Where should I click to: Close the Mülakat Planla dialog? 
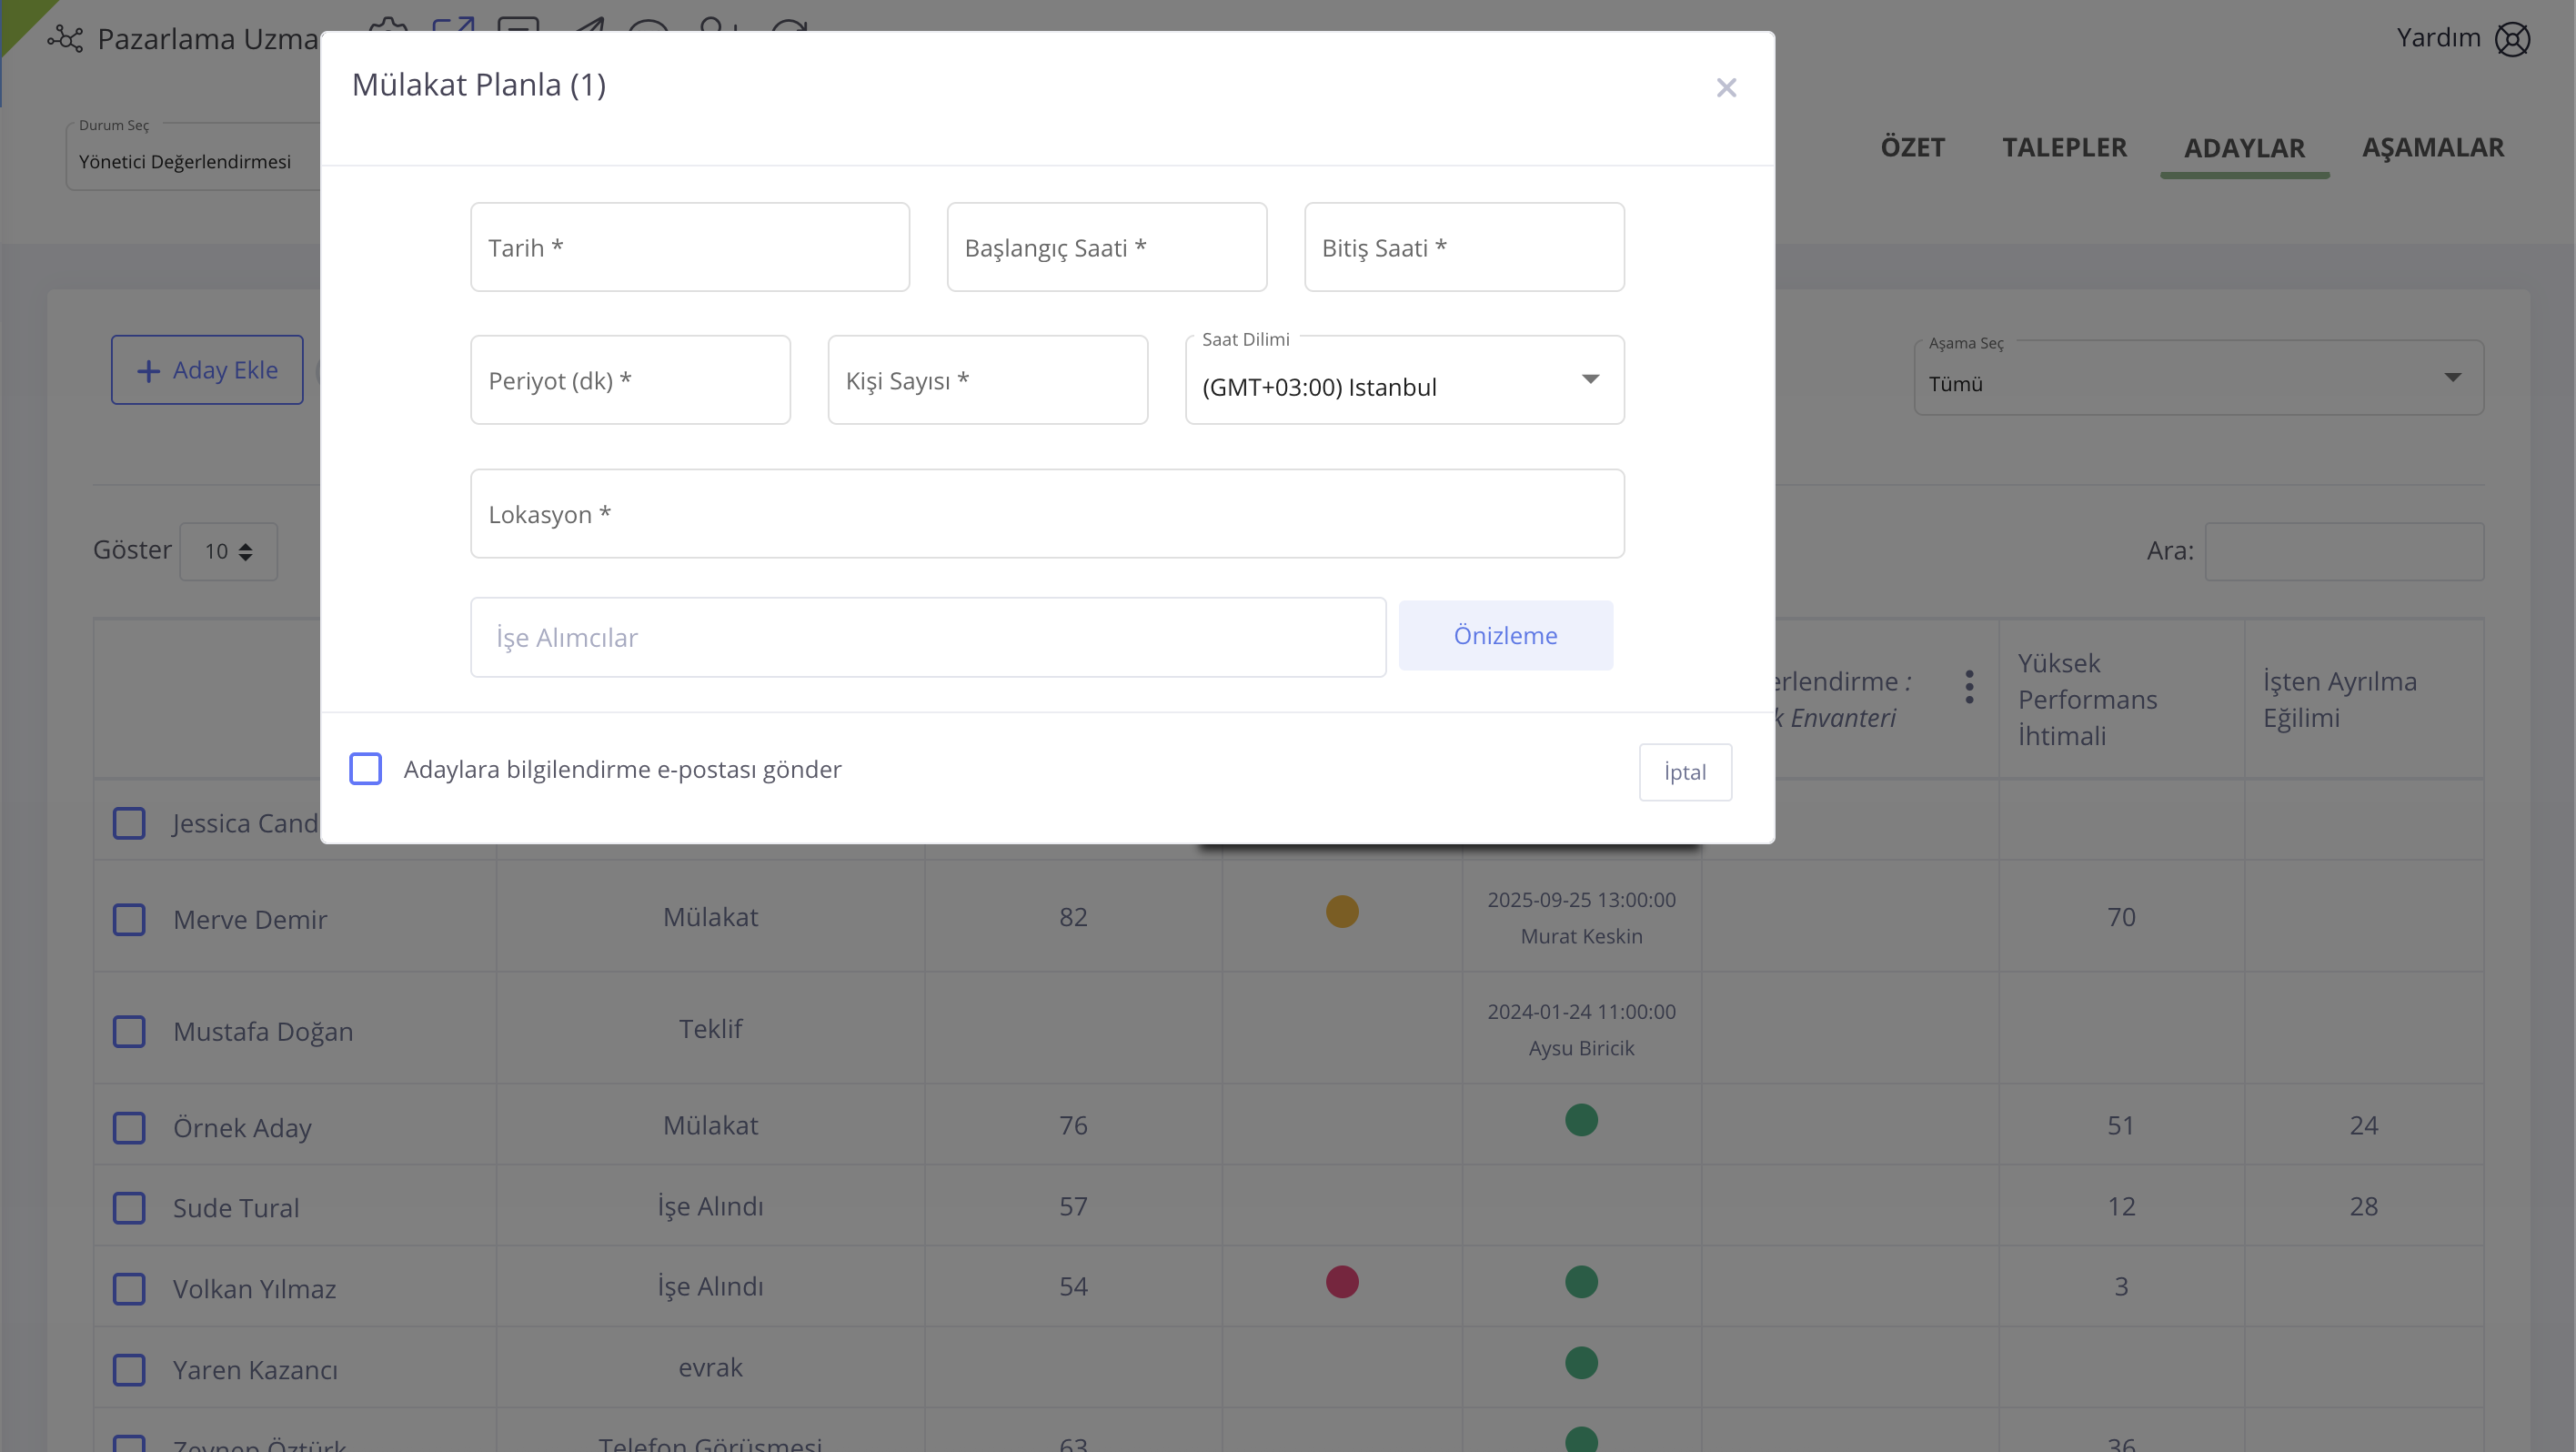[1726, 88]
